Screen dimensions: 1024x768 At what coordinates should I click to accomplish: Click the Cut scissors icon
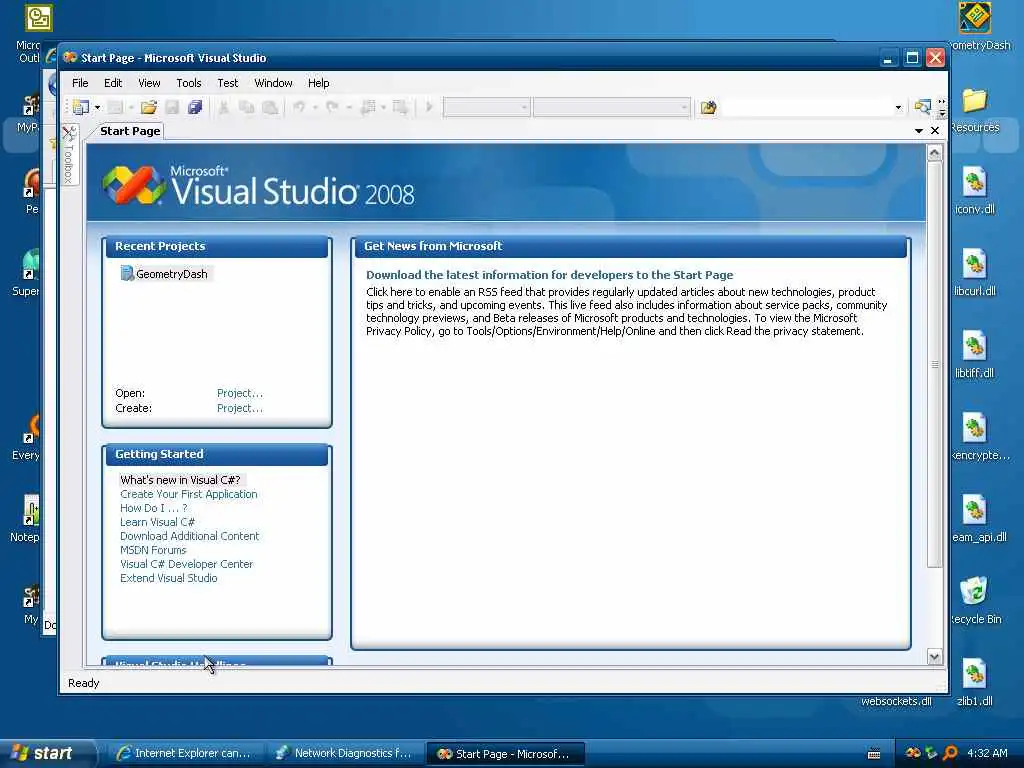223,107
